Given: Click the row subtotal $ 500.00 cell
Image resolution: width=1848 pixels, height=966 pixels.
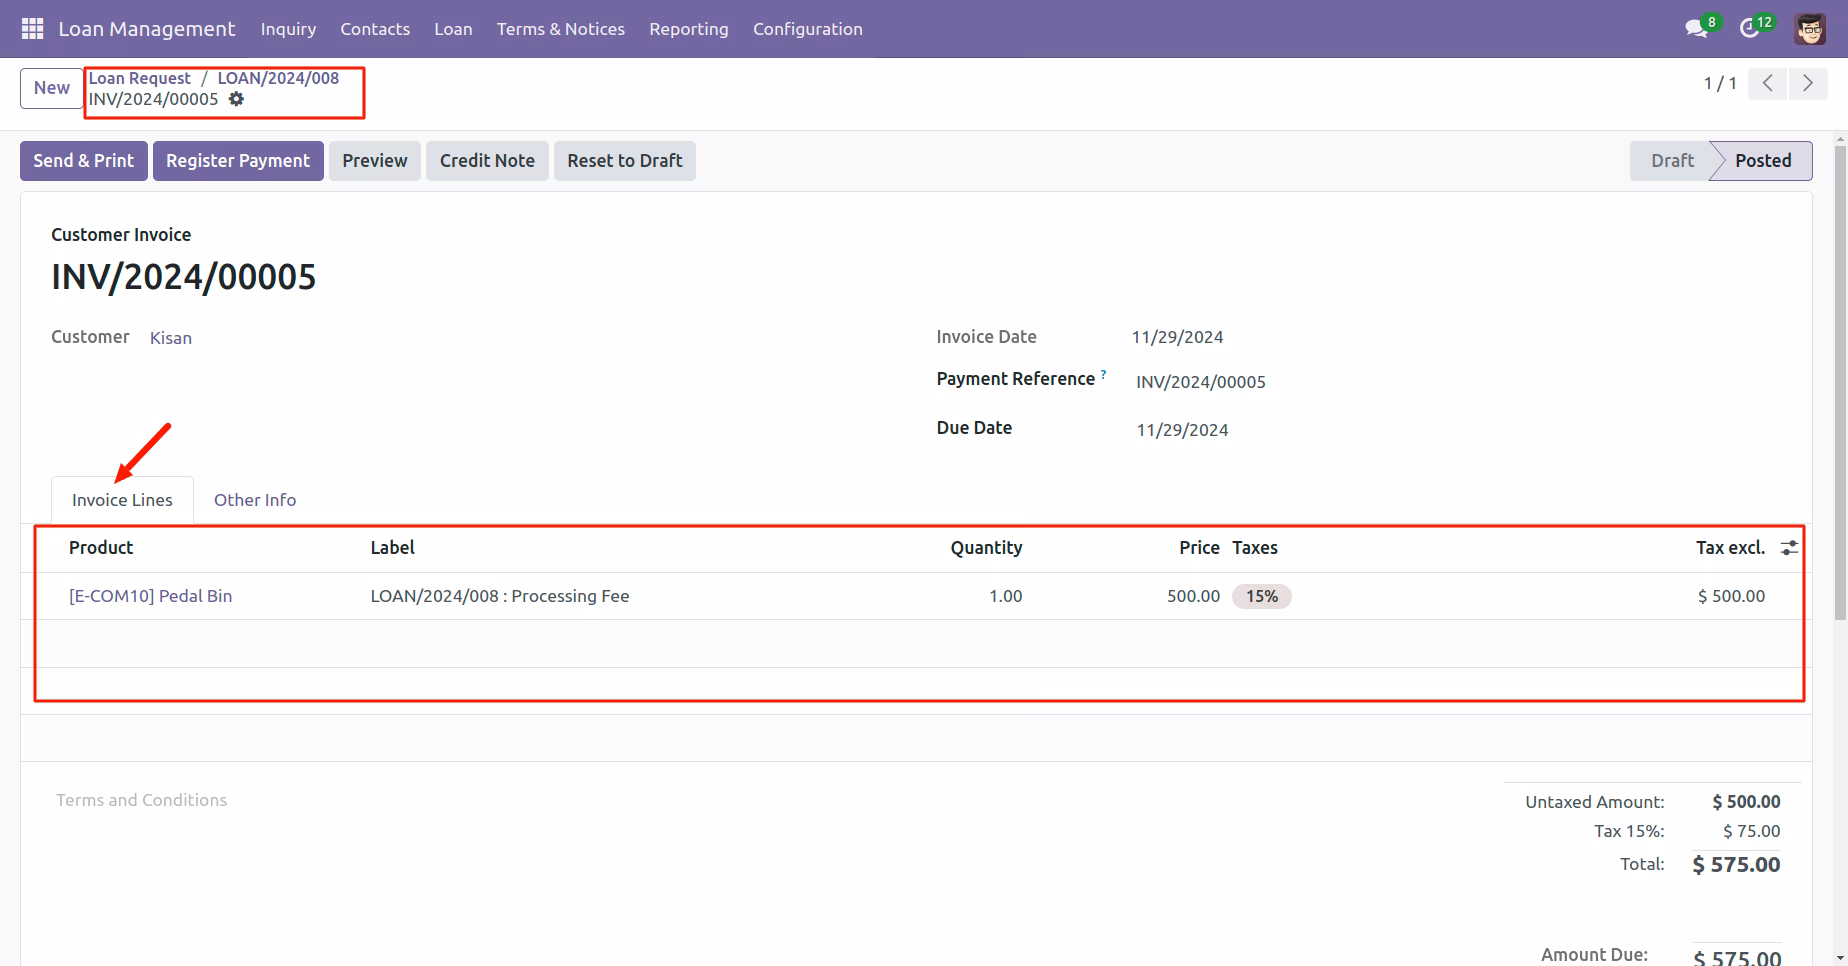Looking at the screenshot, I should (x=1731, y=596).
